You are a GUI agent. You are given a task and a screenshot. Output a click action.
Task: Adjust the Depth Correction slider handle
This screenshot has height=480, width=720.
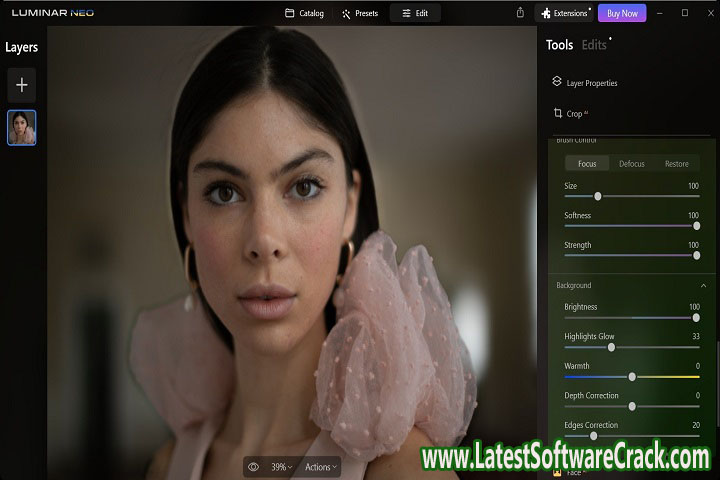pyautogui.click(x=632, y=407)
